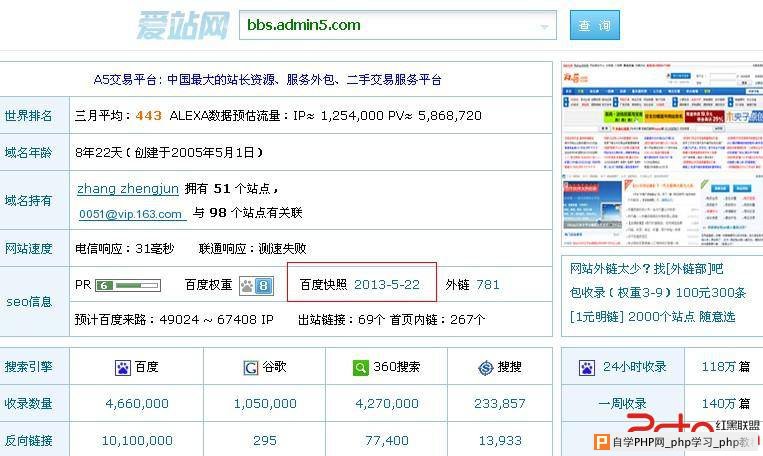This screenshot has width=763, height=456.
Task: Open zhang zhengjun owner link
Action: pyautogui.click(x=128, y=189)
